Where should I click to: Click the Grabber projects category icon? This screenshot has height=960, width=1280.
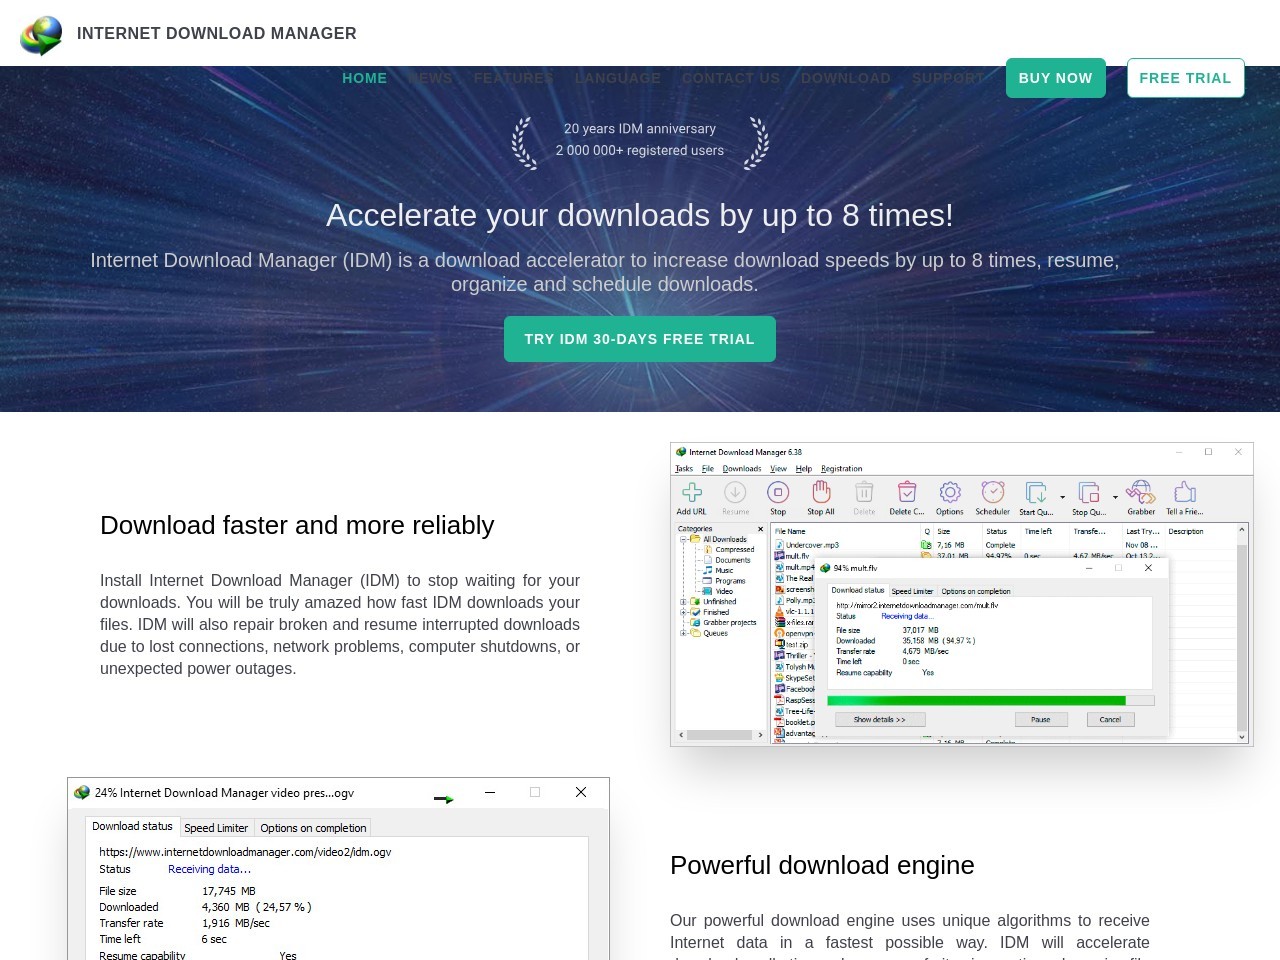point(696,622)
